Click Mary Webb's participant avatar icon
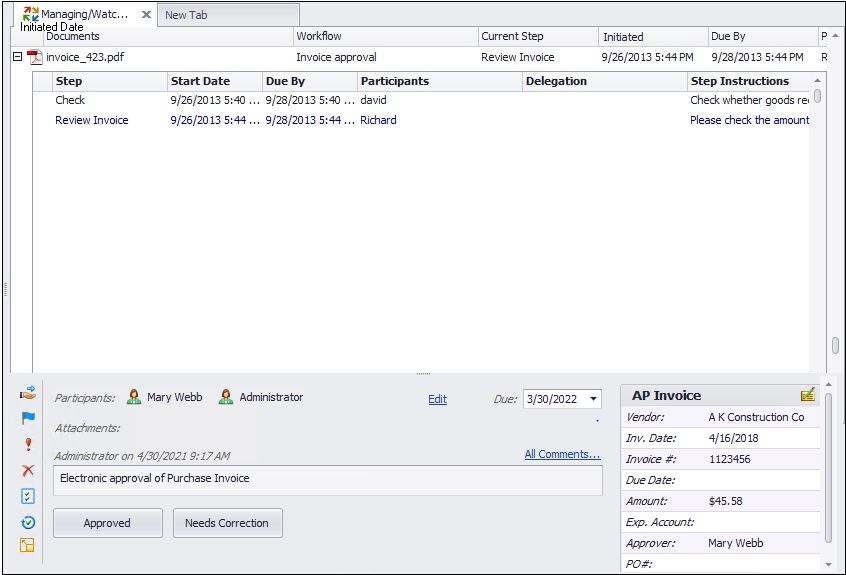 click(x=134, y=397)
